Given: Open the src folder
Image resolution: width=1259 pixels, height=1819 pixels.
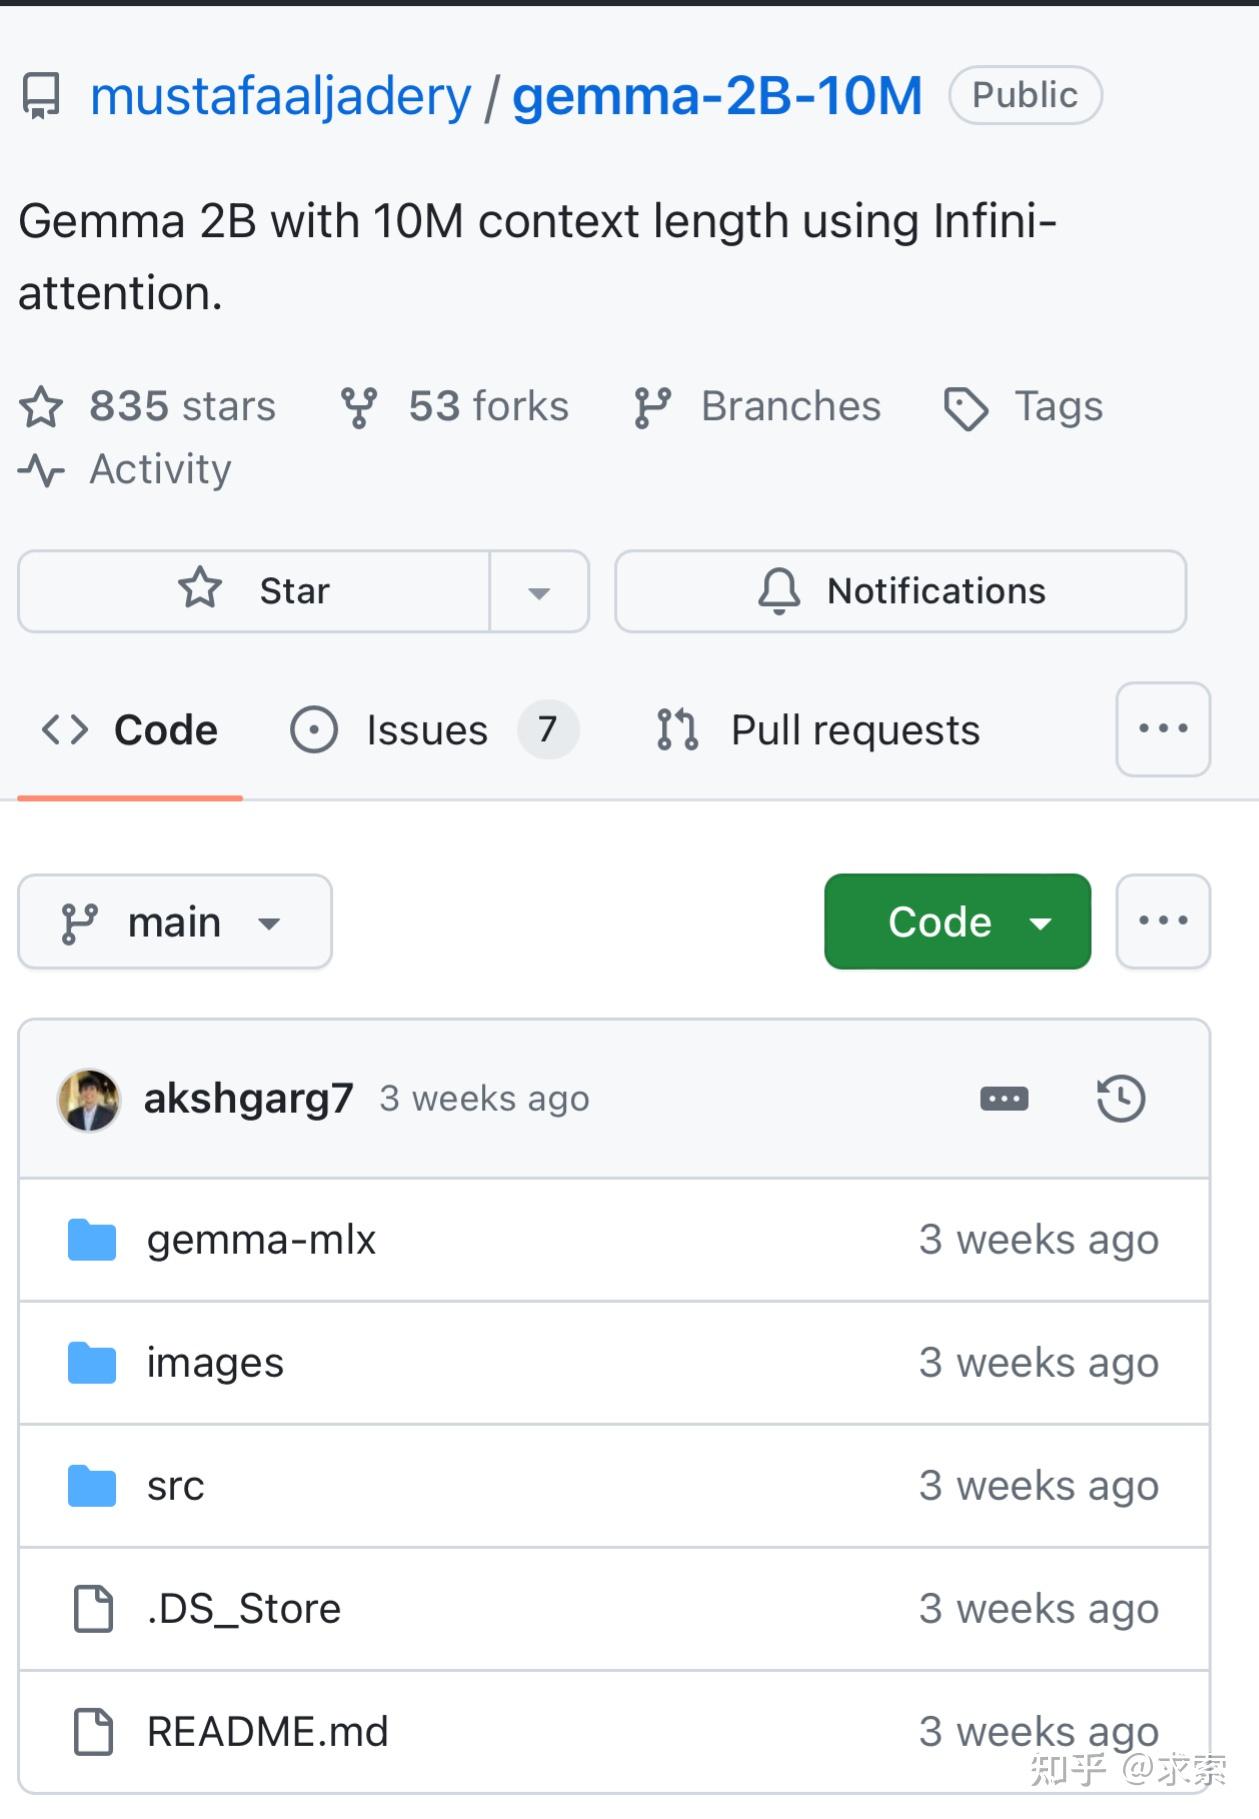Looking at the screenshot, I should coord(175,1486).
